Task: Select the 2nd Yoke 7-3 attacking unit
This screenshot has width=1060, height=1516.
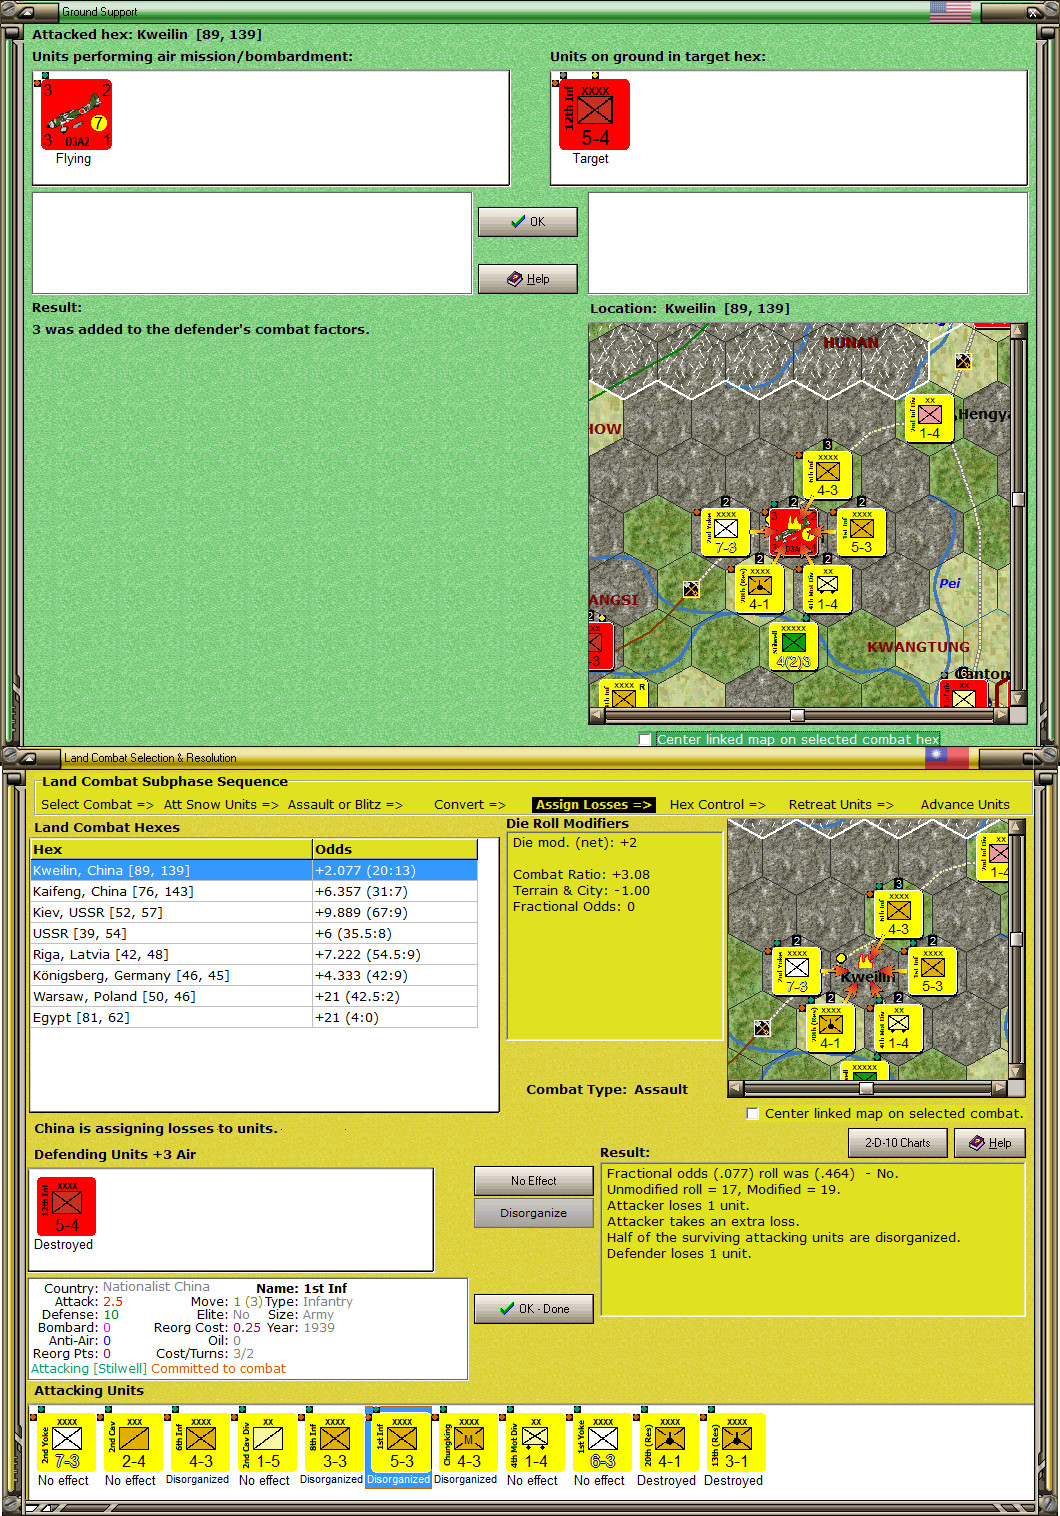Action: 66,1442
